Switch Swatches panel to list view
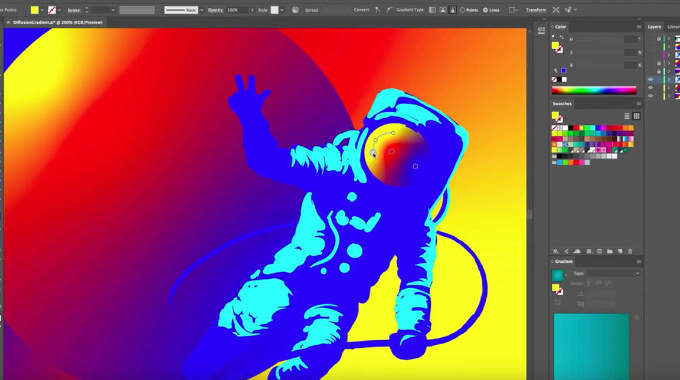This screenshot has width=680, height=380. tap(627, 116)
